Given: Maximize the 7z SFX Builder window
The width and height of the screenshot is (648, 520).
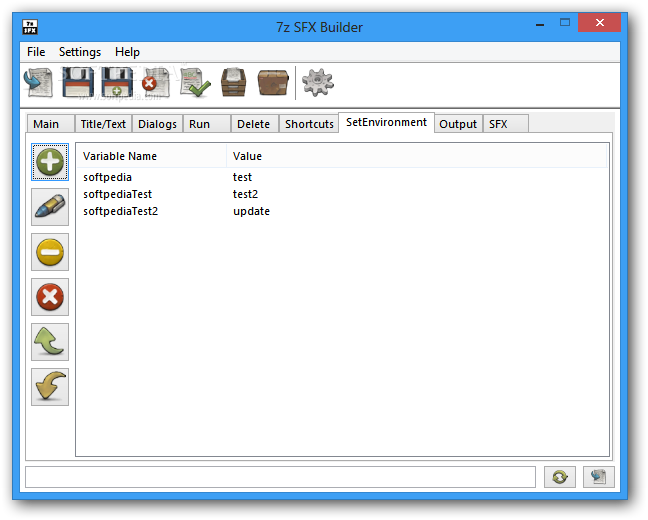Looking at the screenshot, I should [x=565, y=23].
